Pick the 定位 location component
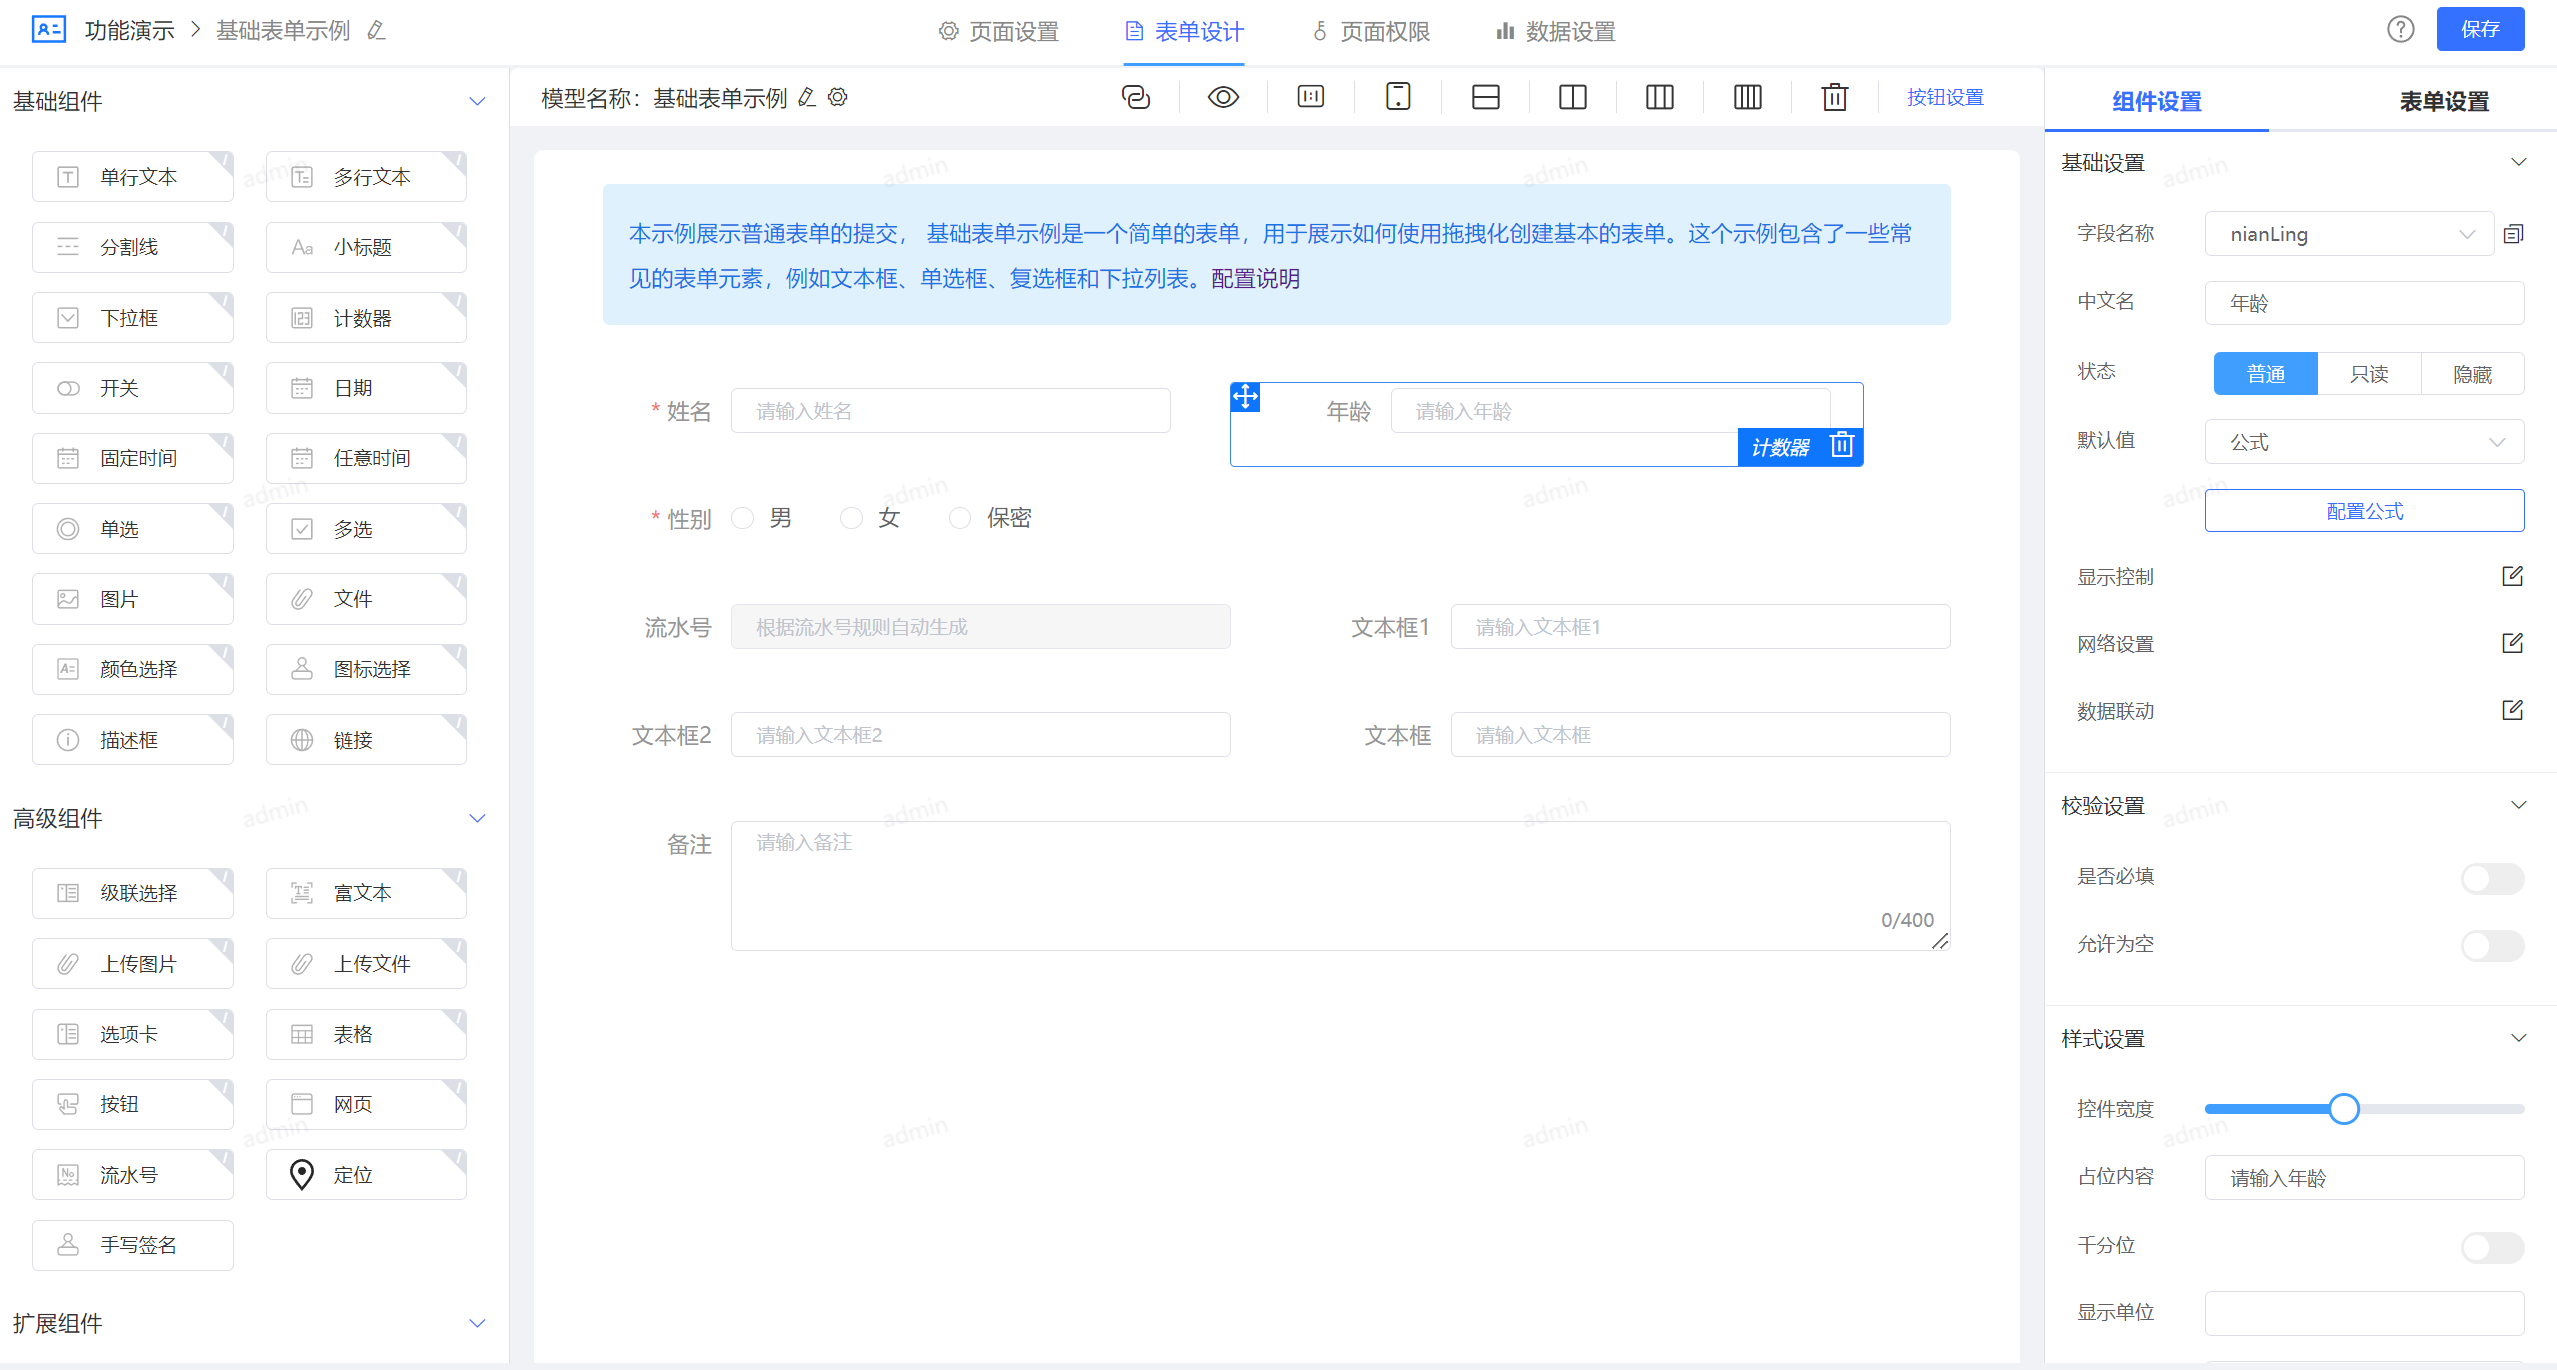The height and width of the screenshot is (1370, 2557). click(366, 1174)
